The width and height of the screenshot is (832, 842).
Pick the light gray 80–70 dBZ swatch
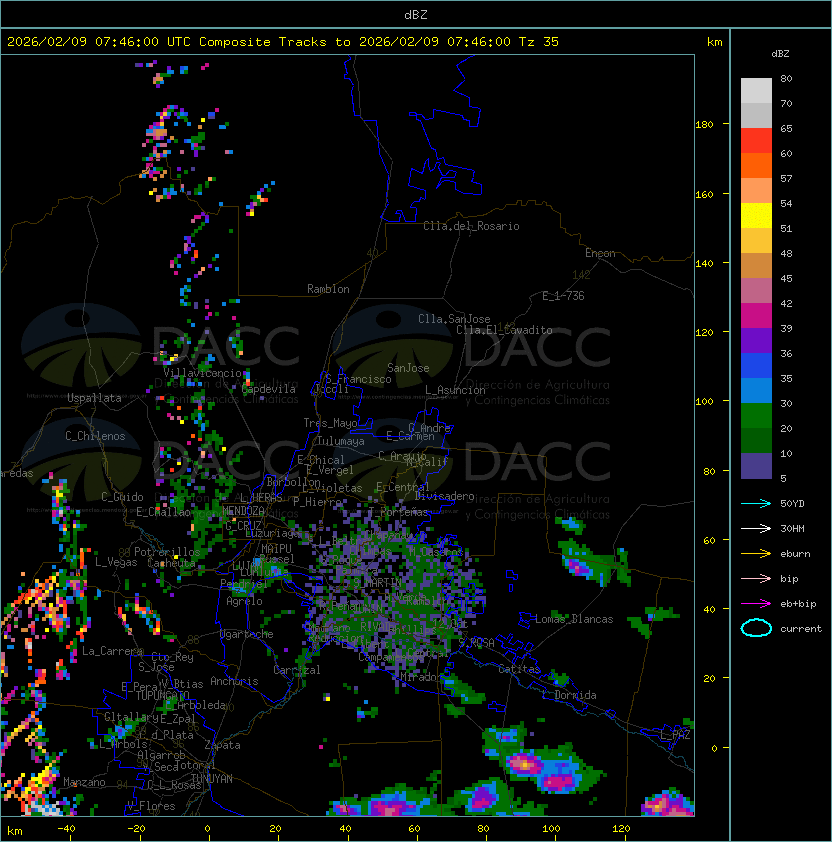pyautogui.click(x=756, y=90)
